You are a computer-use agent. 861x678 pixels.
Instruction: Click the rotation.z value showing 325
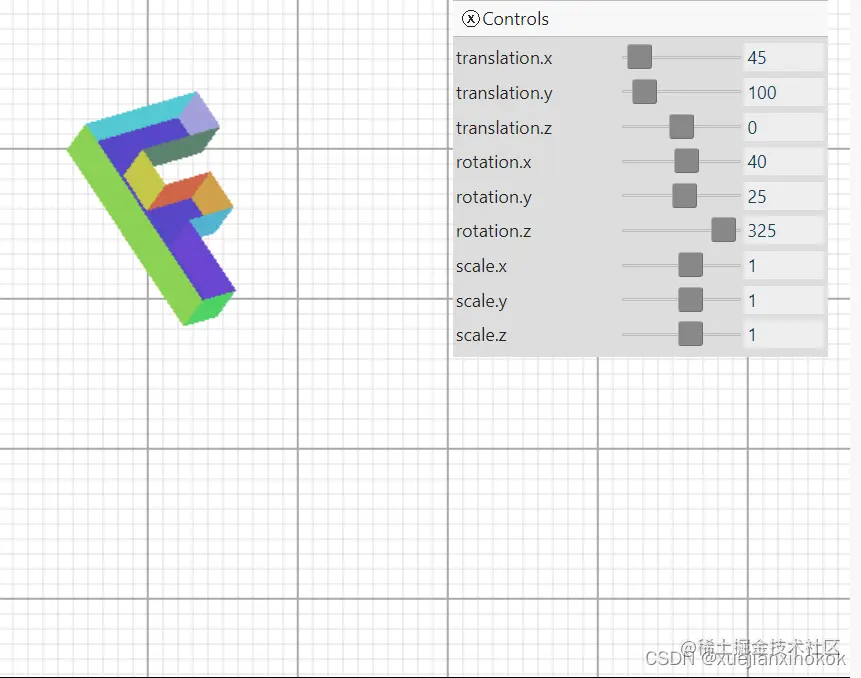tap(784, 229)
